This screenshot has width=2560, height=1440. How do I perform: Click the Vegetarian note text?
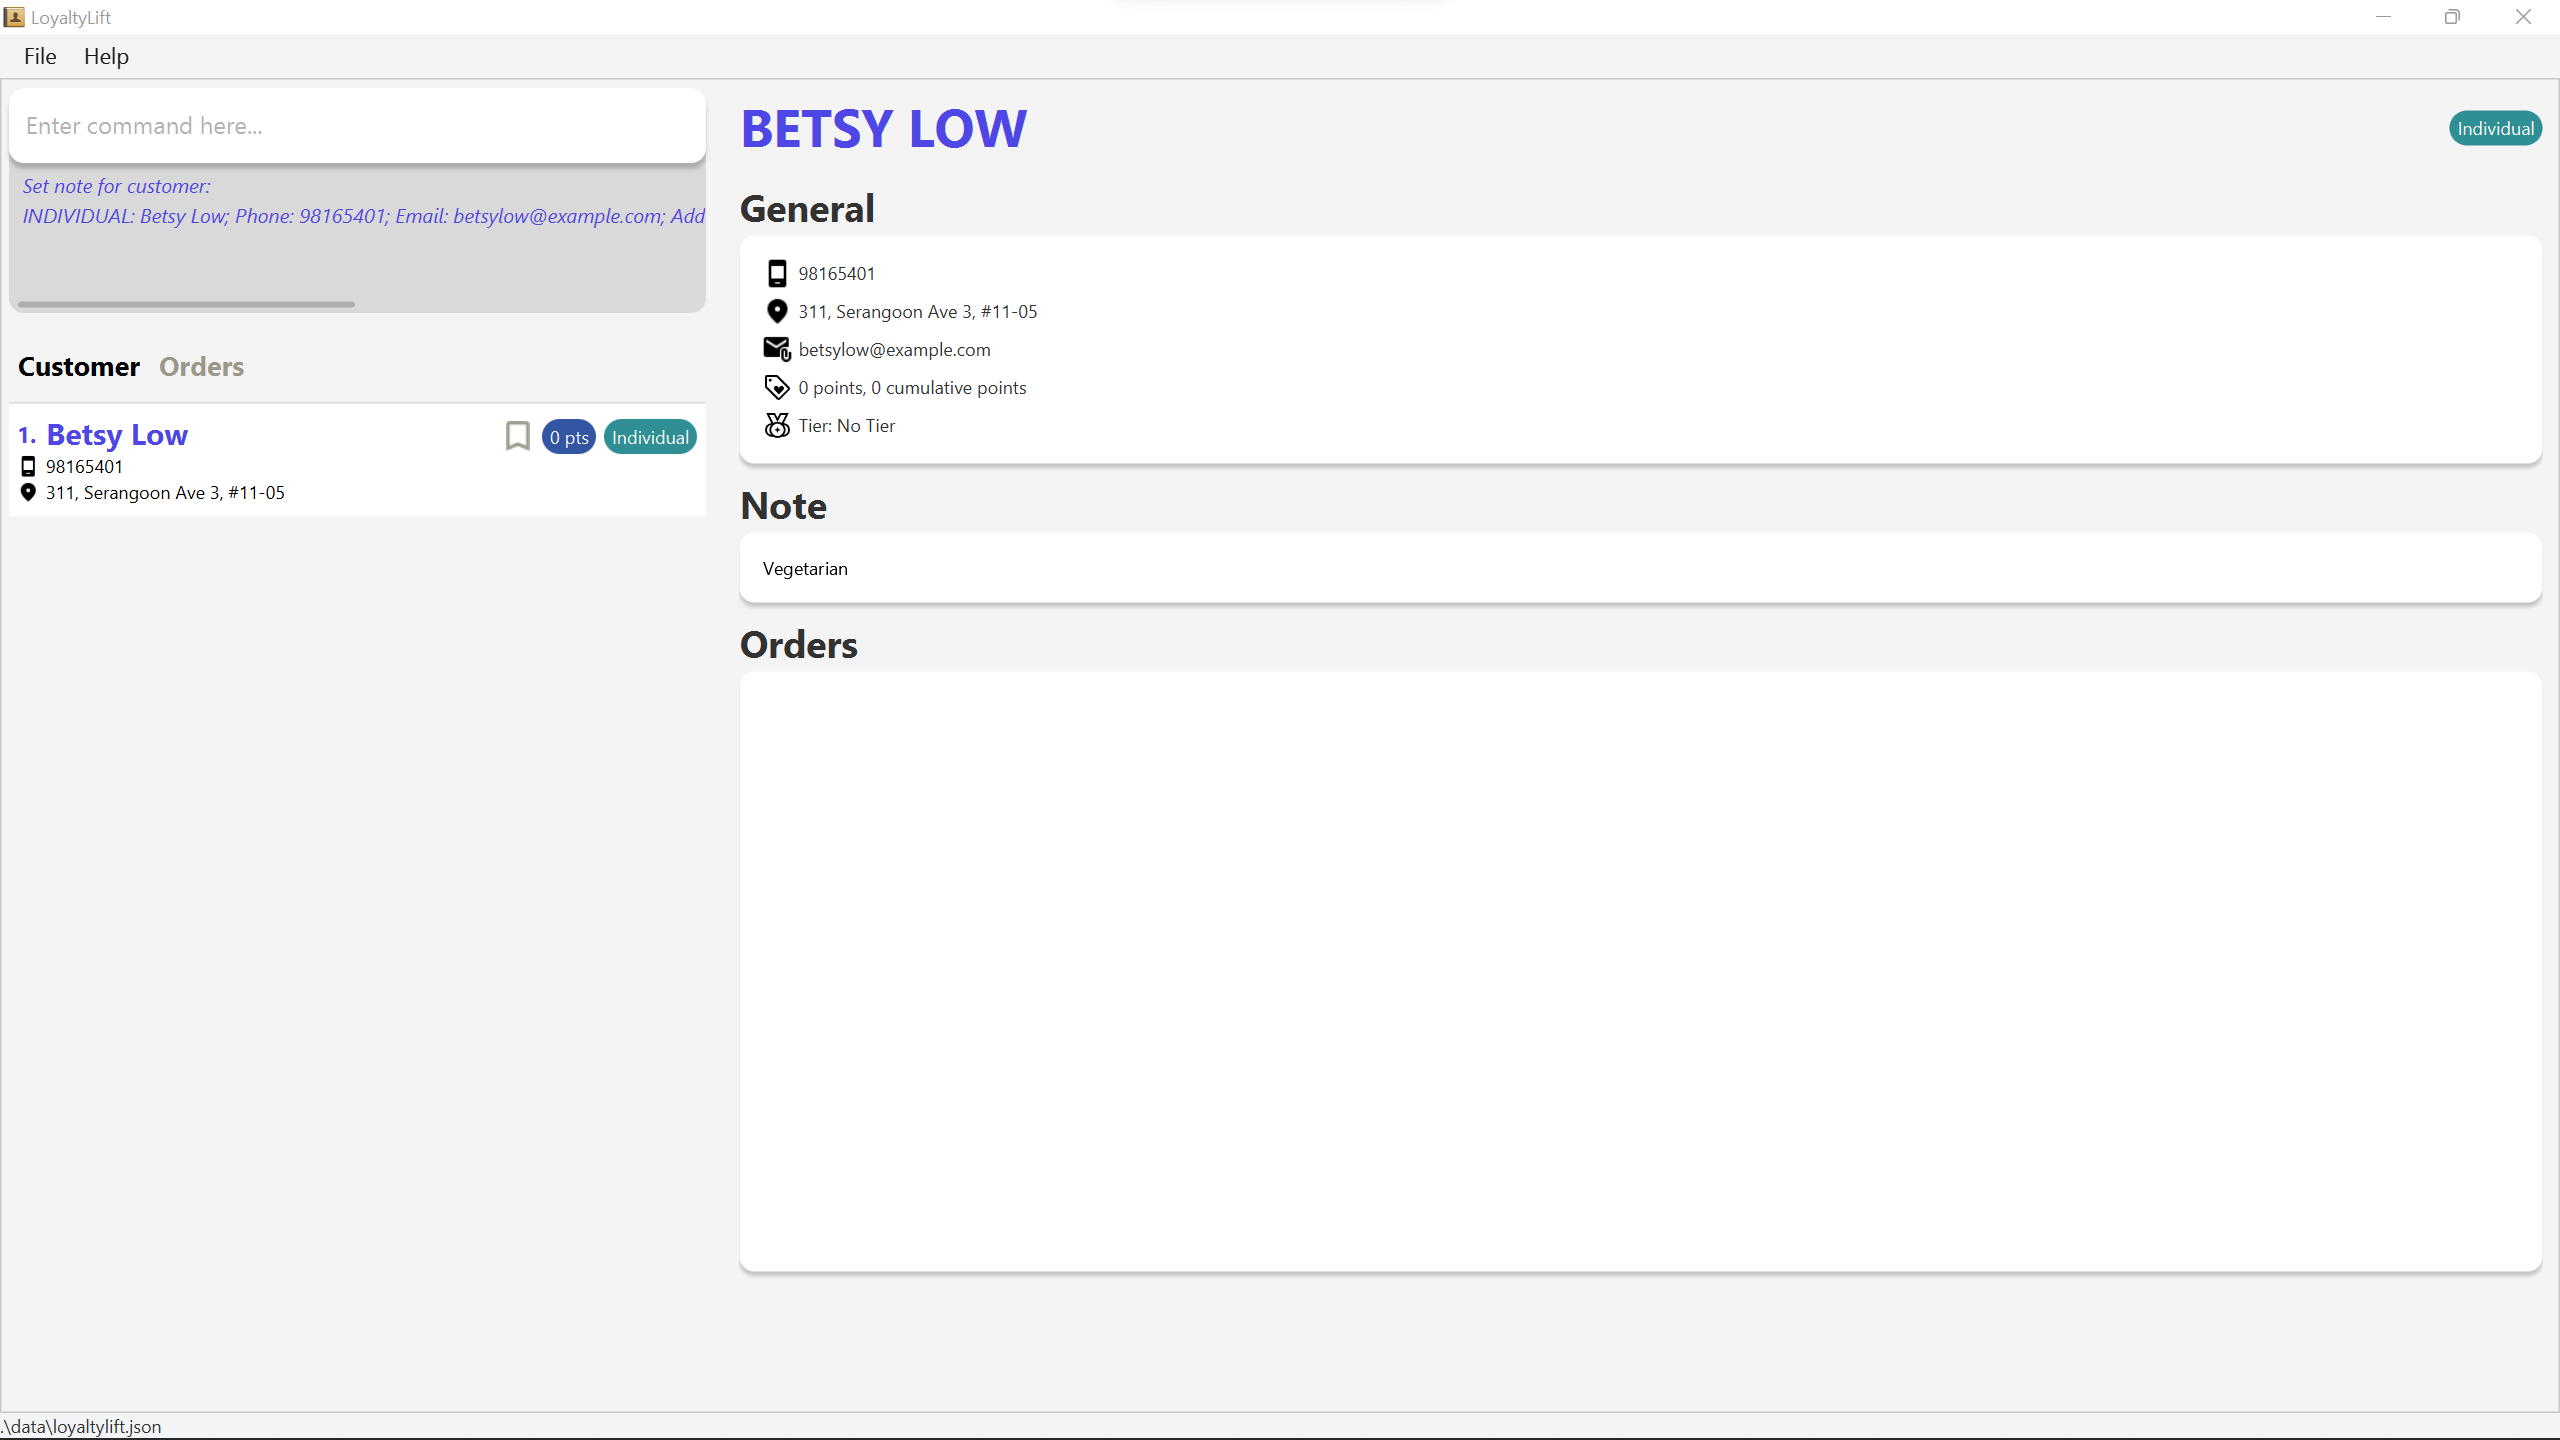tap(805, 569)
